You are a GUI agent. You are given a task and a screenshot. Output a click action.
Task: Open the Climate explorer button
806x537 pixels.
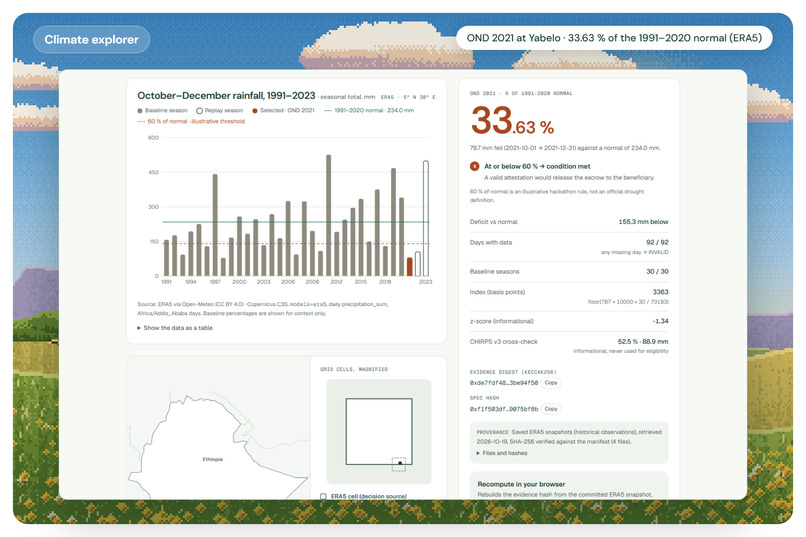[x=91, y=40]
